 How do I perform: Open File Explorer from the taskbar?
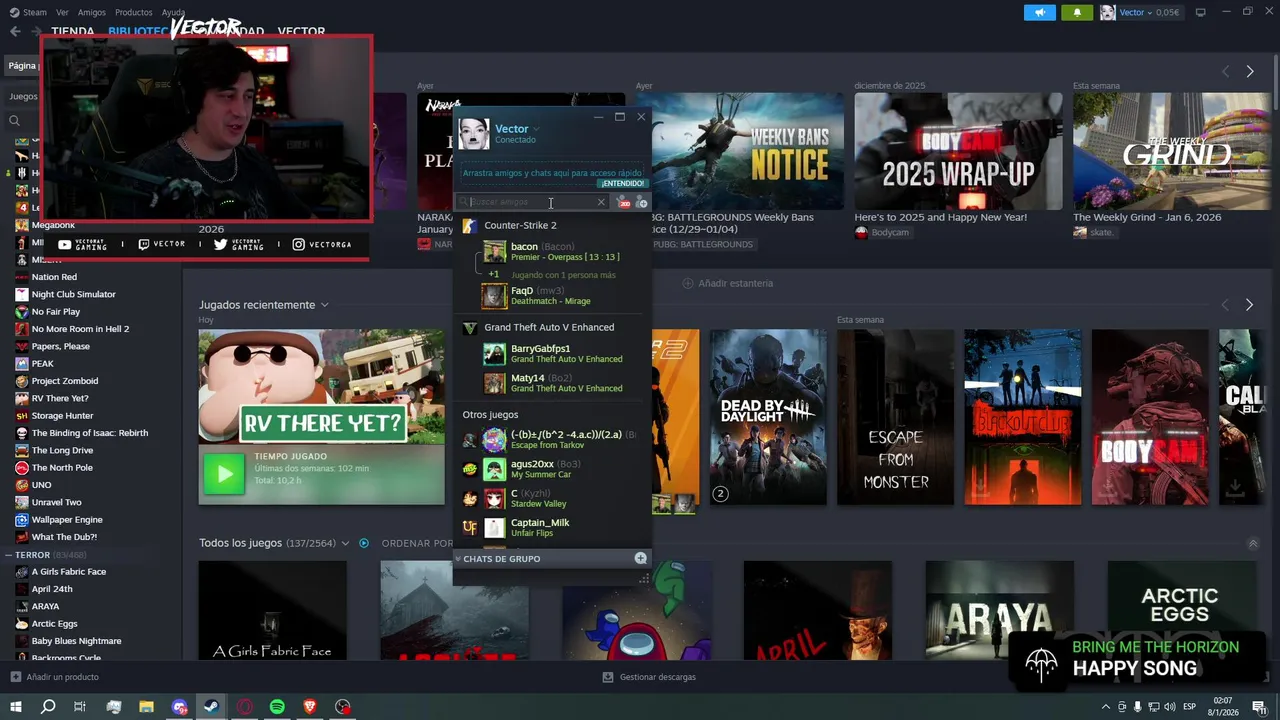tap(146, 707)
